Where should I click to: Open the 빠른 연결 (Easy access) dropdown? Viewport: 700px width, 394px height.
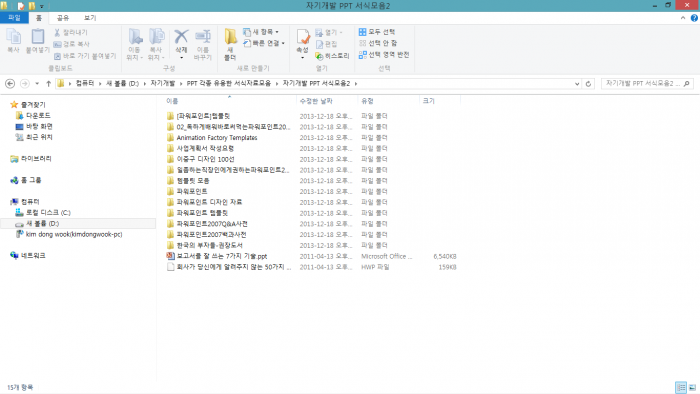coord(264,43)
